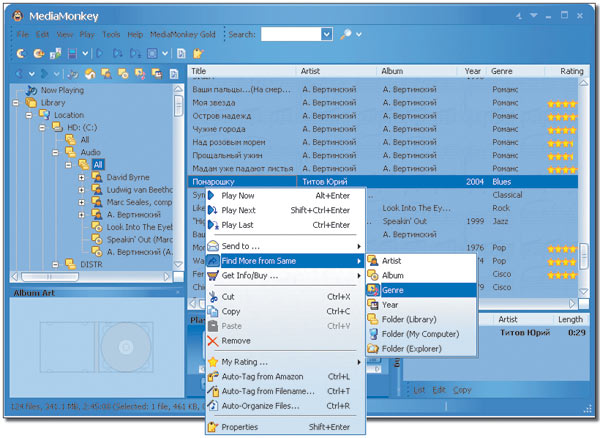600x438 pixels.
Task: Click the search magnifier icon
Action: coord(346,34)
